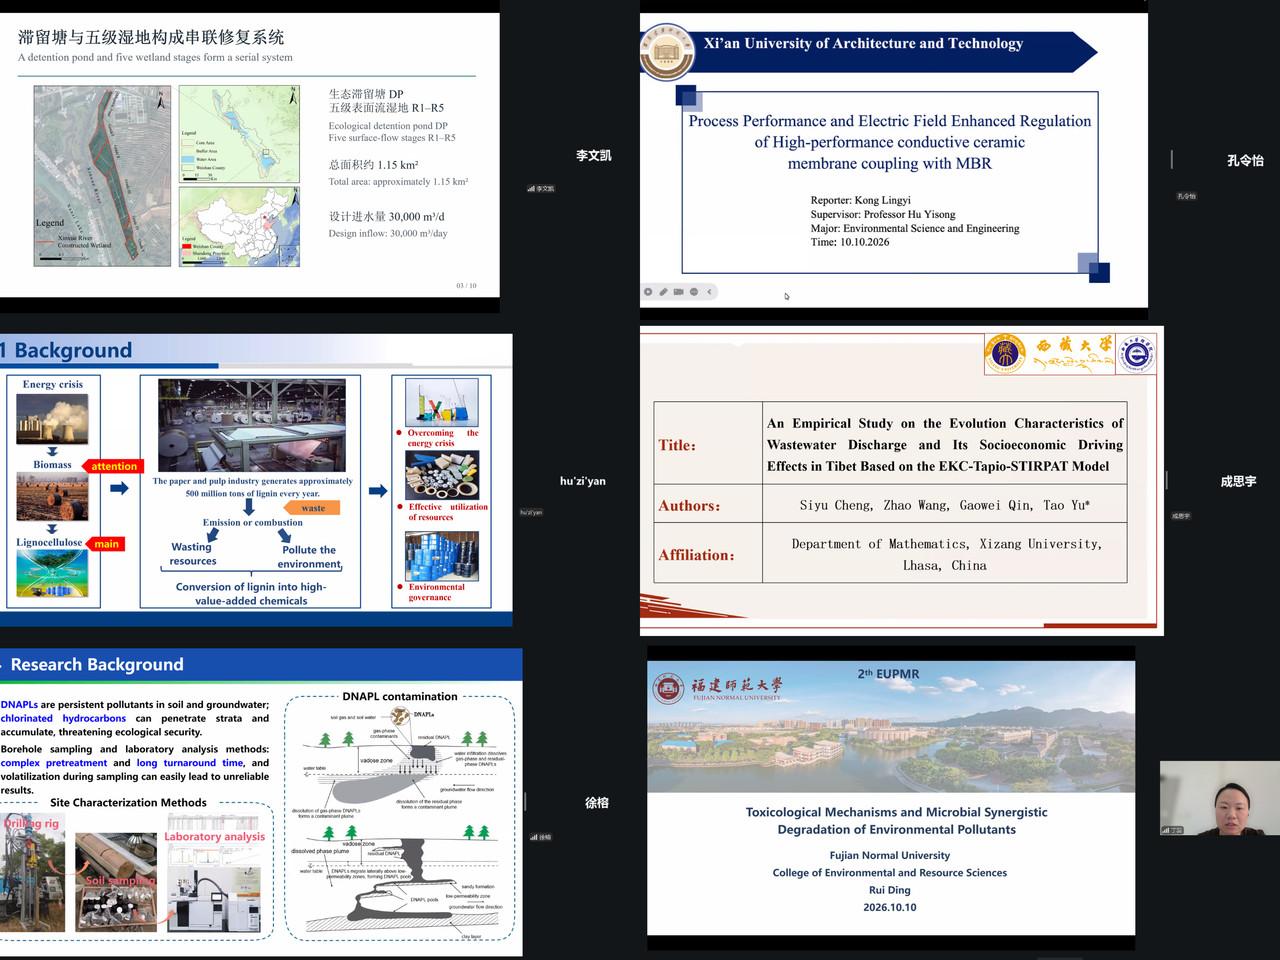1280x960 pixels.
Task: Click participant name 孔令怡
Action: pos(1246,160)
